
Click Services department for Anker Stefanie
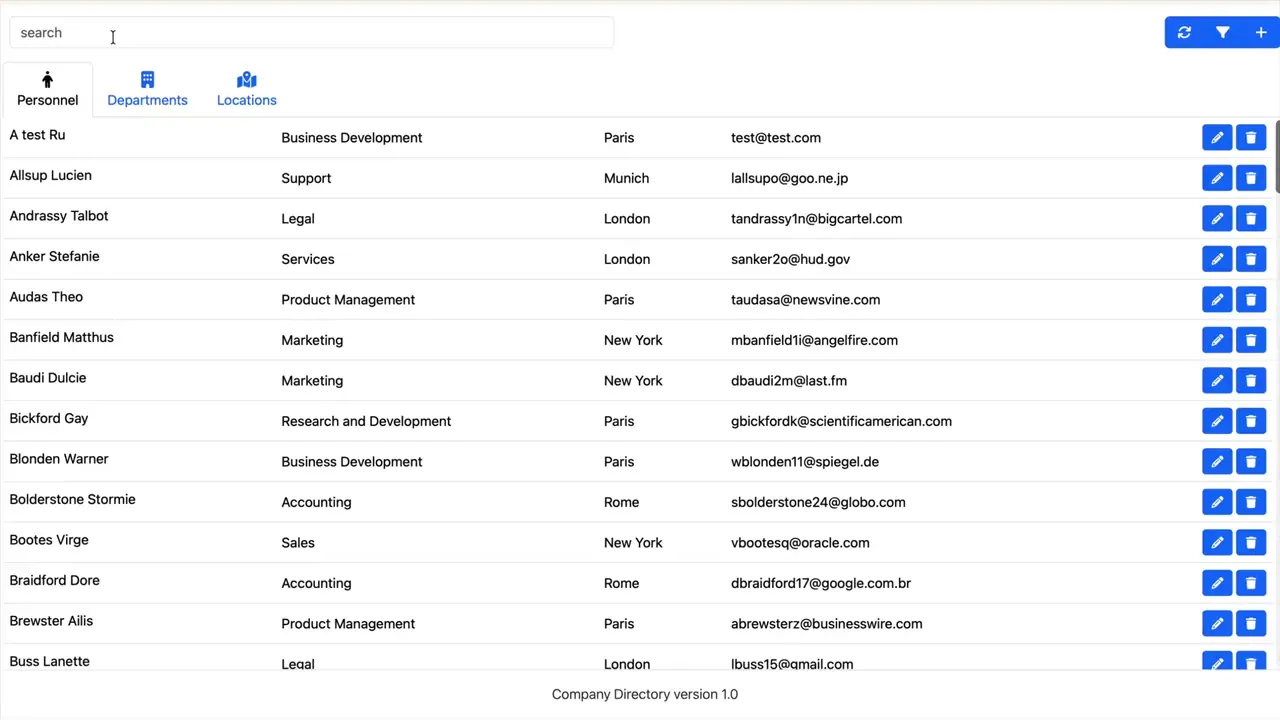[x=308, y=259]
